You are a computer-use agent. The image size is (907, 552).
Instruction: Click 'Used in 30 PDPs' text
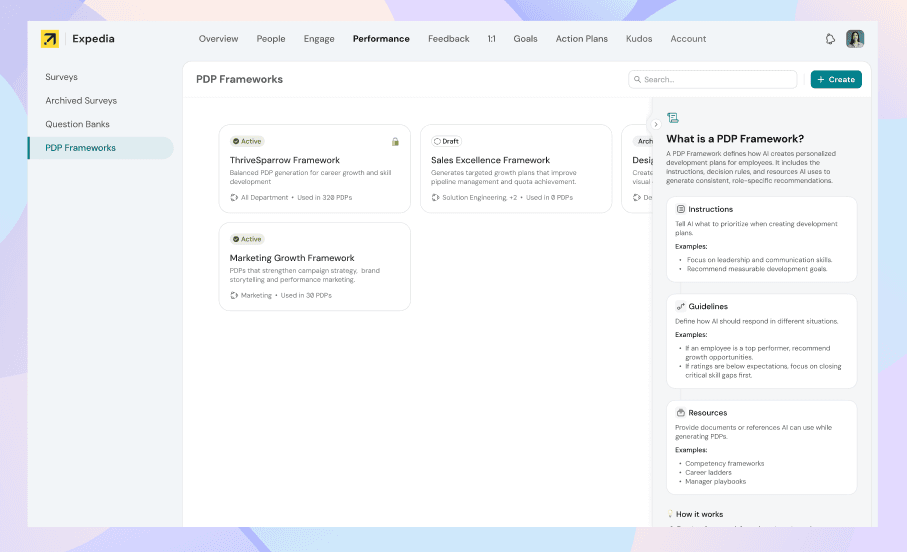point(306,295)
